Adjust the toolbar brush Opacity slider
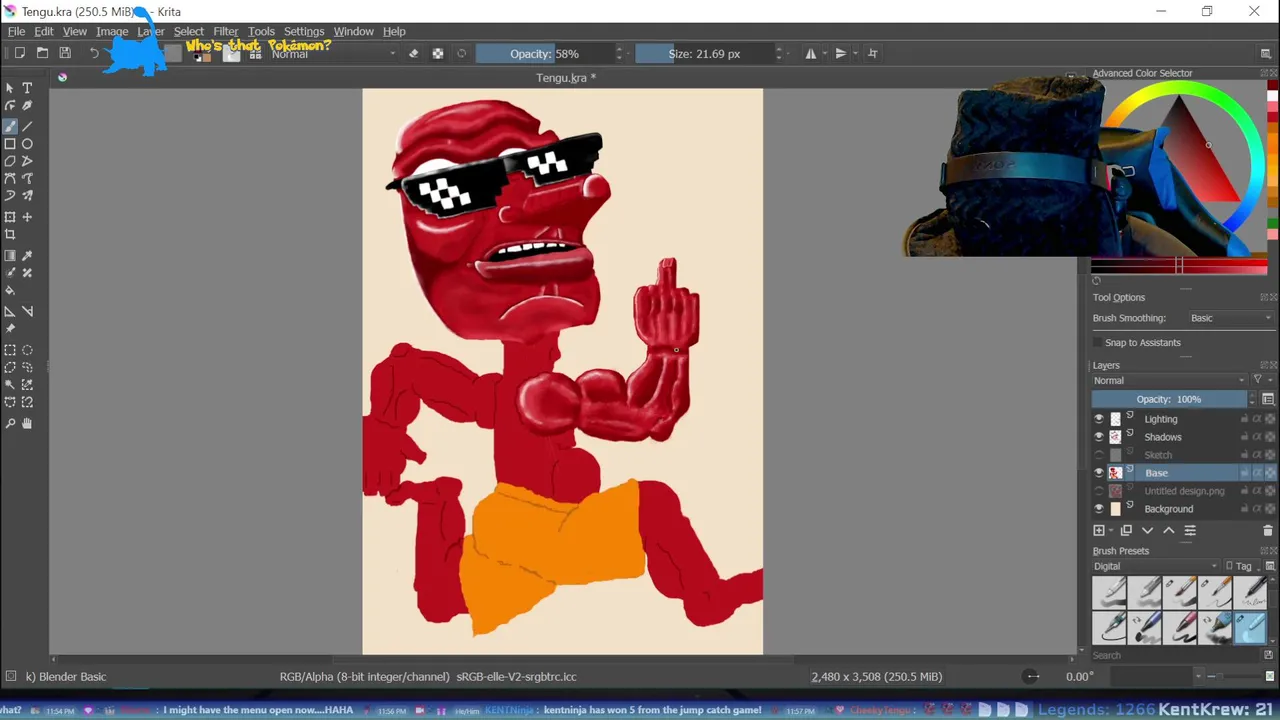 (x=544, y=53)
